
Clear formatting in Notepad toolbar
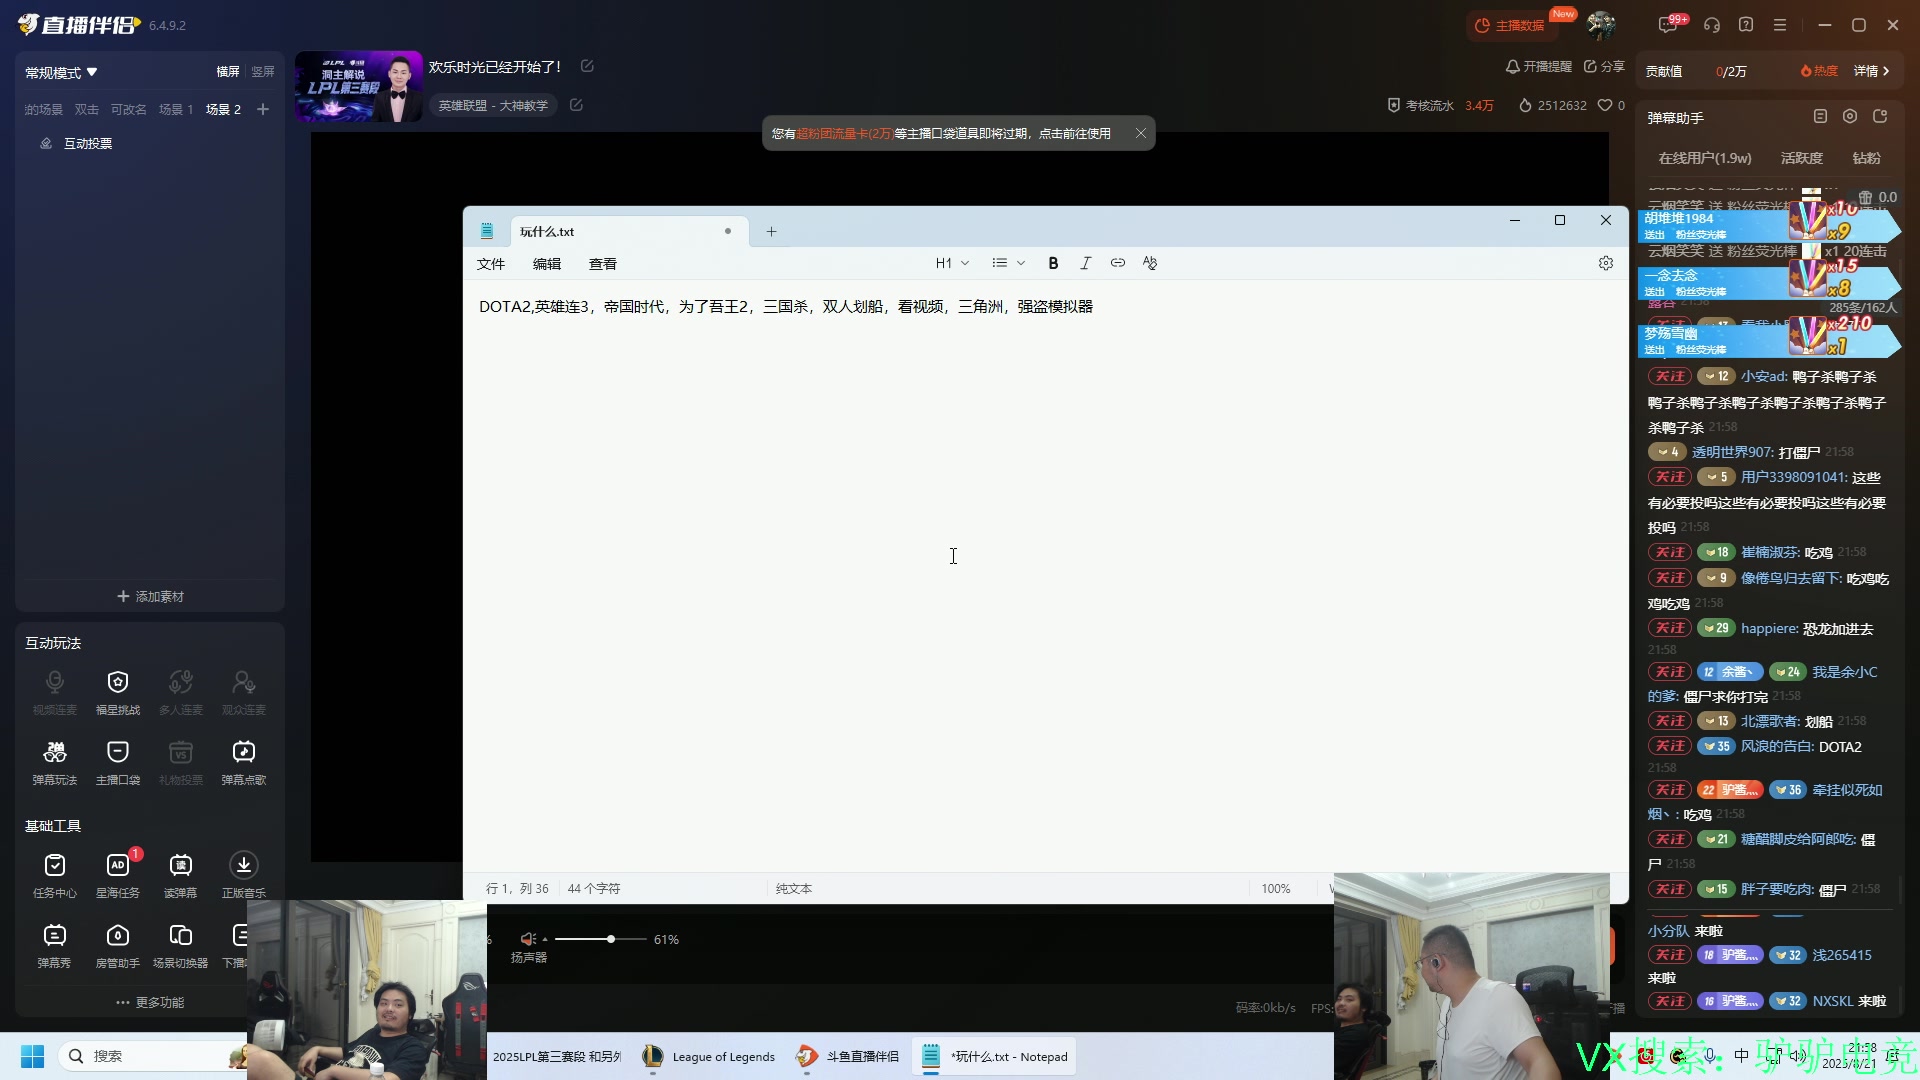pos(1150,263)
